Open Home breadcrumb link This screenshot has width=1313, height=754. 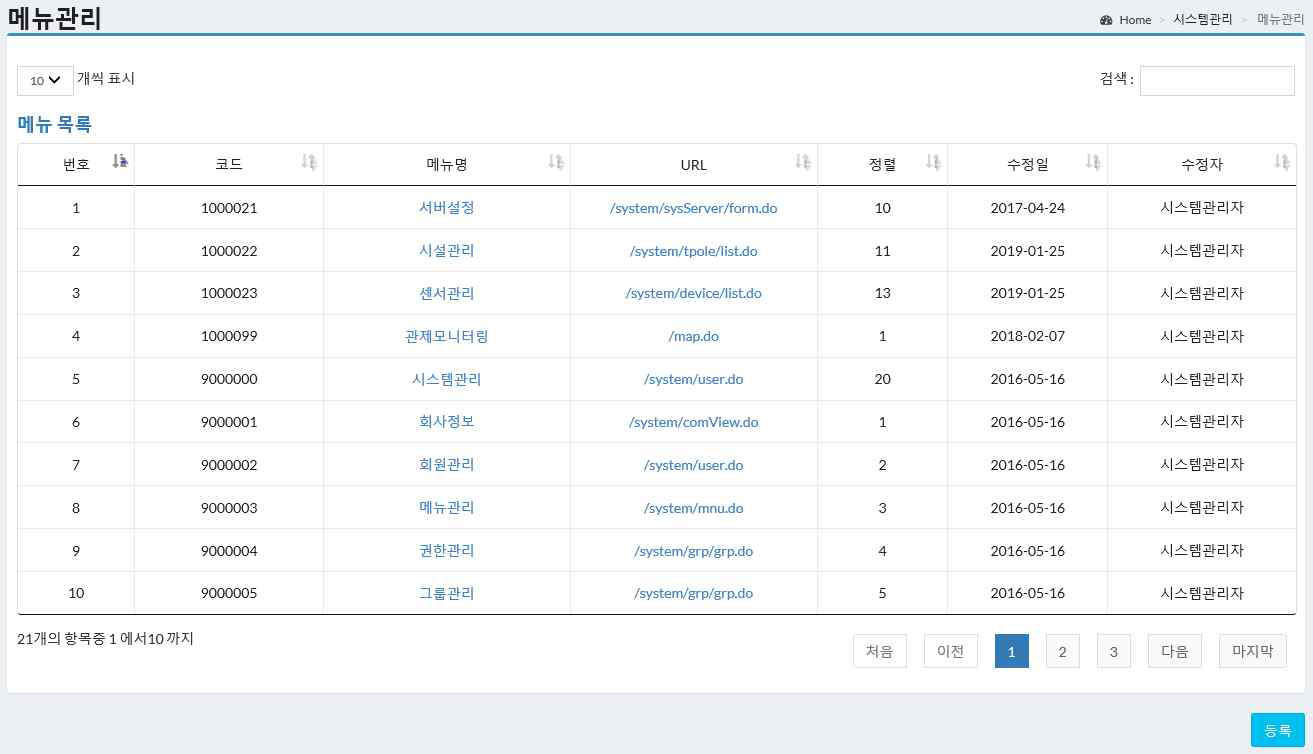coord(1135,20)
